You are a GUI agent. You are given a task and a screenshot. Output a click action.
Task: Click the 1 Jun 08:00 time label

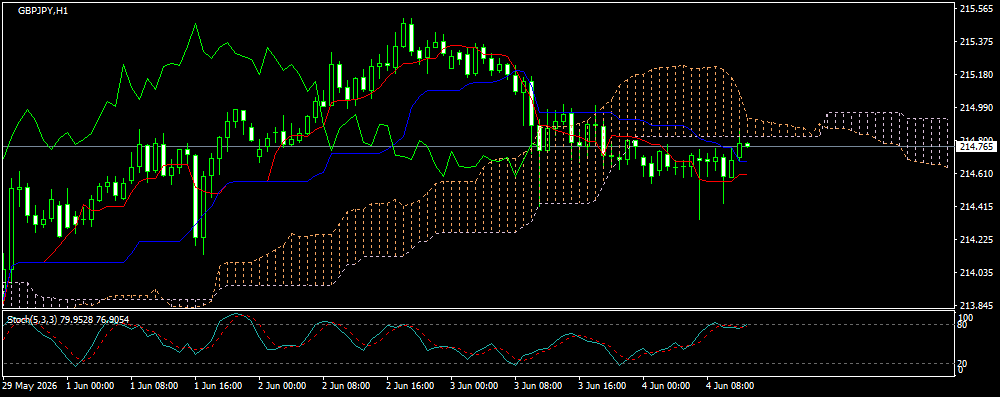tap(154, 386)
